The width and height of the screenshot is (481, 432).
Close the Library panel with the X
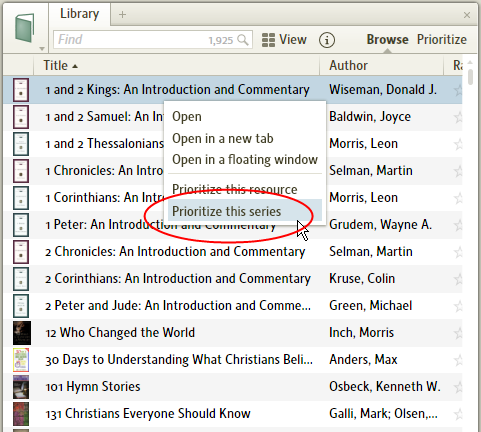(467, 15)
